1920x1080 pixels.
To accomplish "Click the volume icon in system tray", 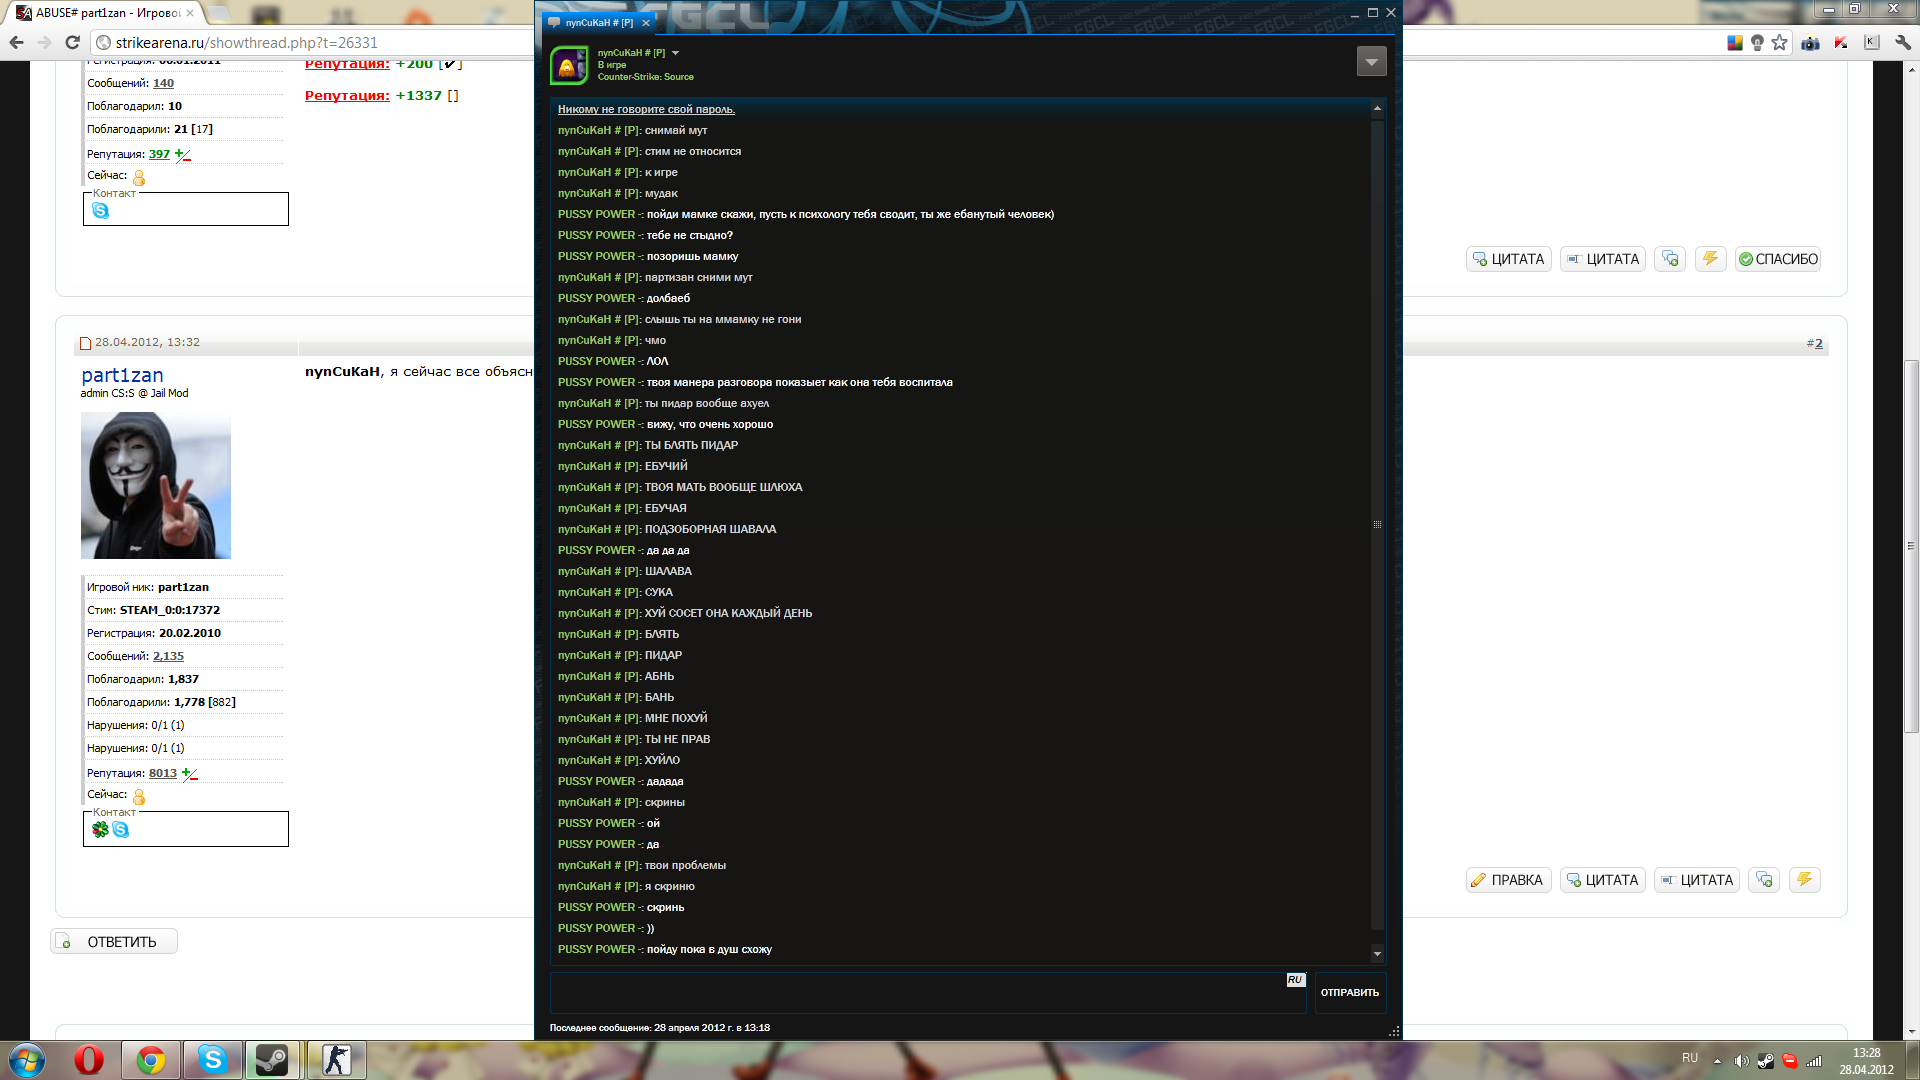I will click(x=1741, y=1061).
